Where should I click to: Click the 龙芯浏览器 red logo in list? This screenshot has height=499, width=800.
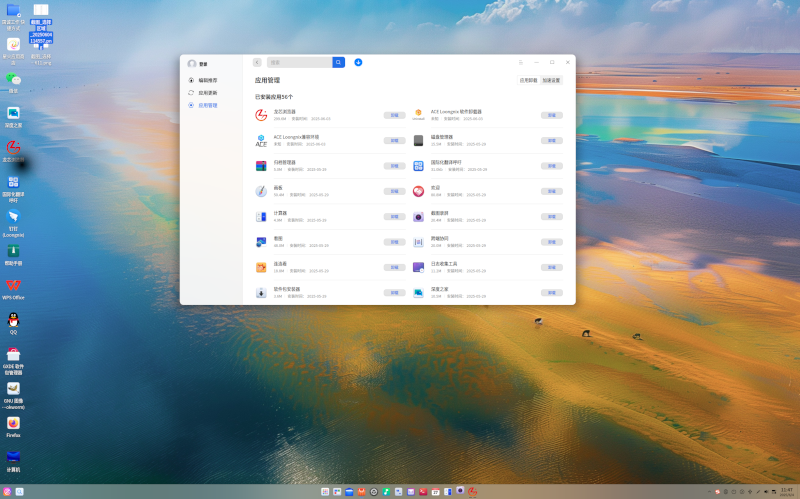(261, 115)
